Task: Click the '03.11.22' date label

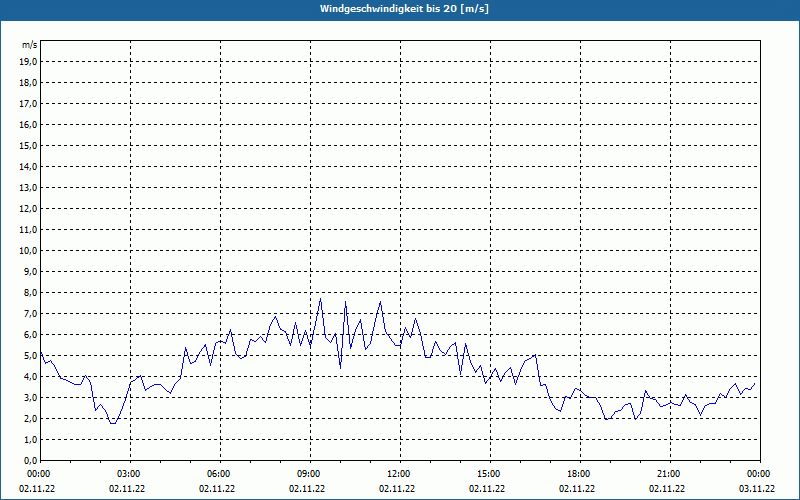Action: coord(757,489)
